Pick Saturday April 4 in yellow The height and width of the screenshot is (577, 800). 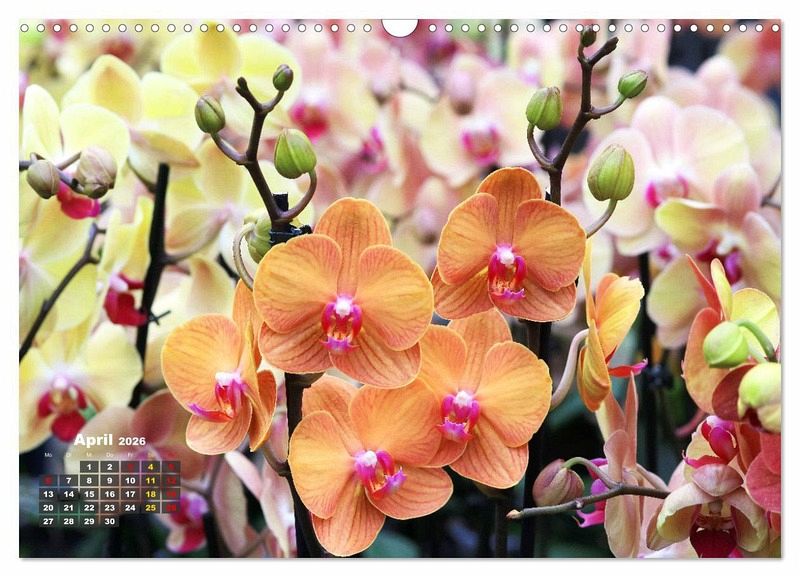coord(150,466)
